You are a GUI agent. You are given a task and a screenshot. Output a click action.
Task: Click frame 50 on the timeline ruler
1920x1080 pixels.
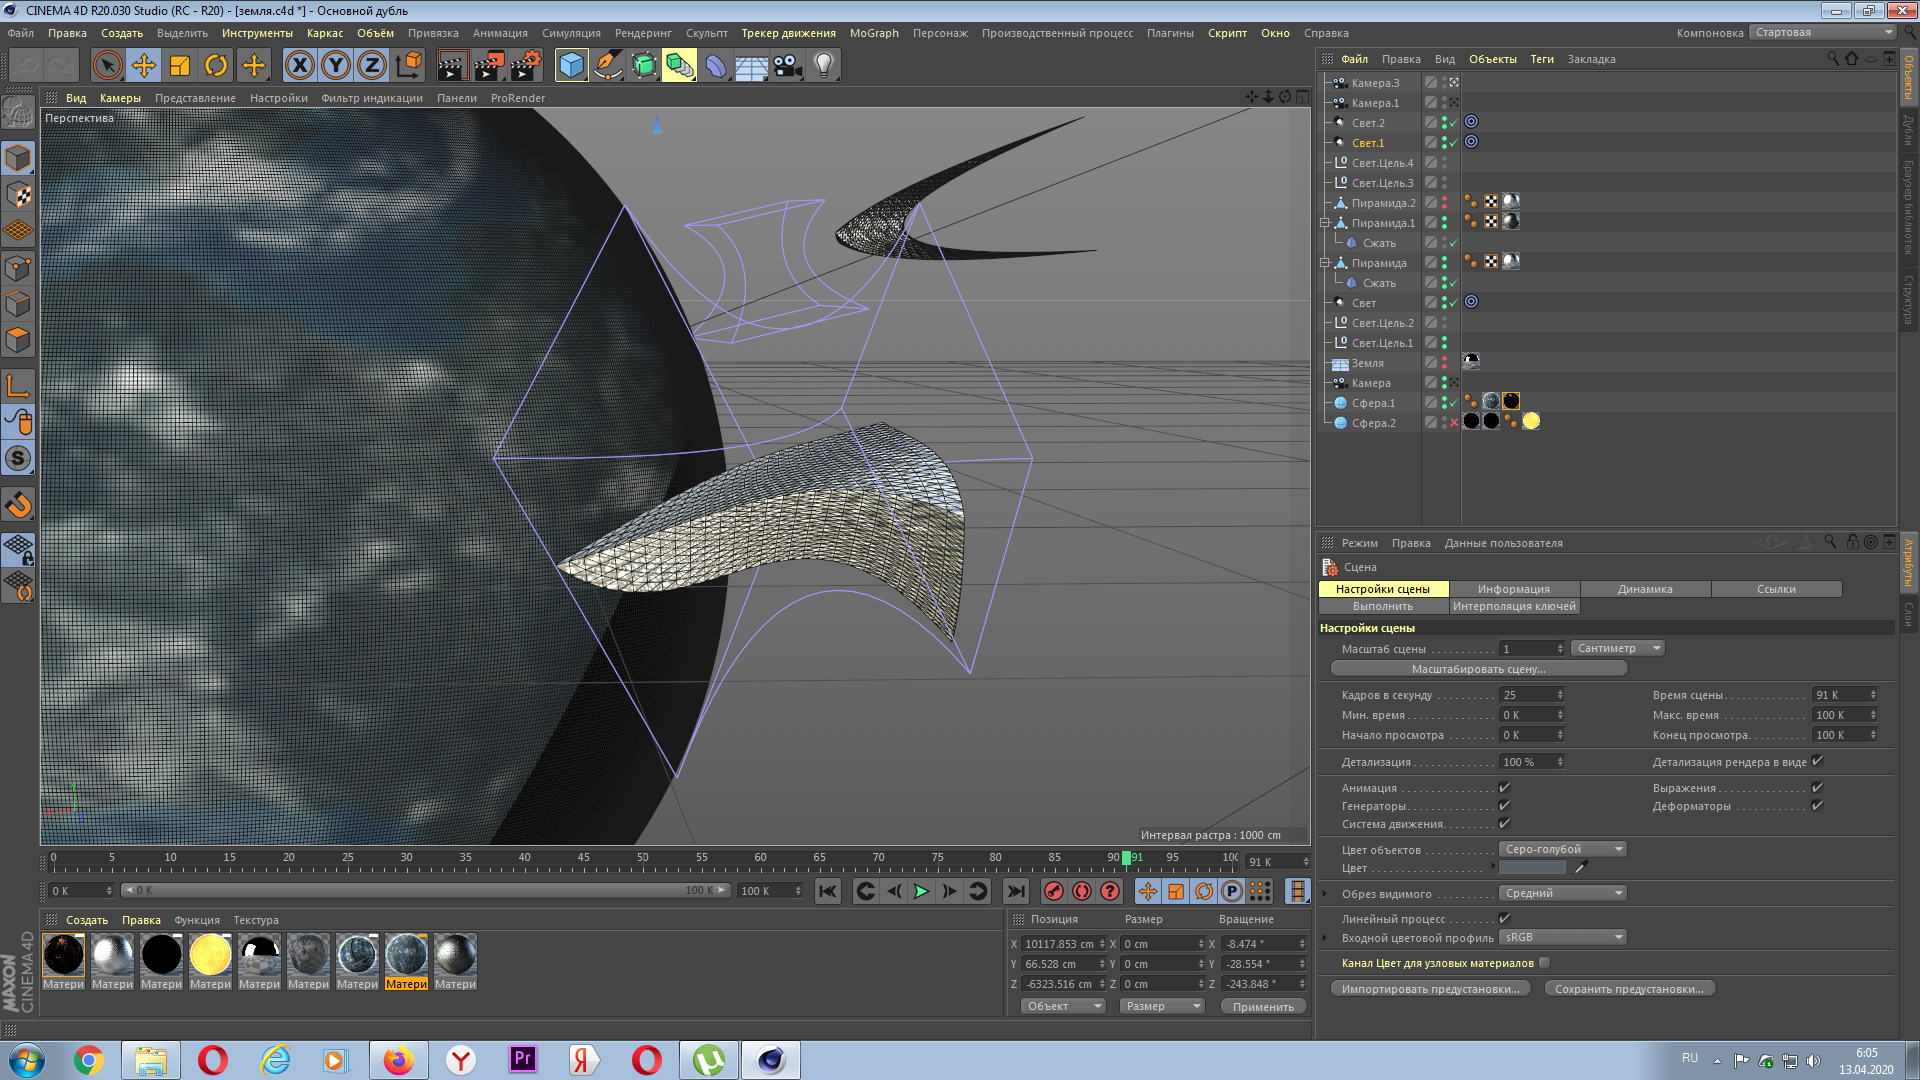(x=643, y=858)
